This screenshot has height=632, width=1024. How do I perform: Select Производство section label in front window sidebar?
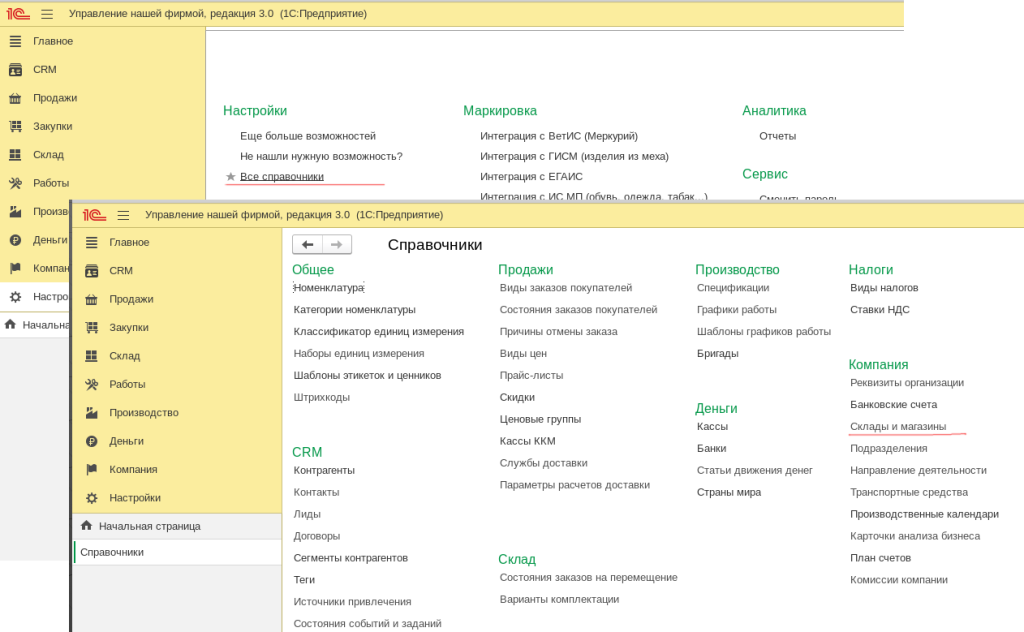pyautogui.click(x=144, y=413)
